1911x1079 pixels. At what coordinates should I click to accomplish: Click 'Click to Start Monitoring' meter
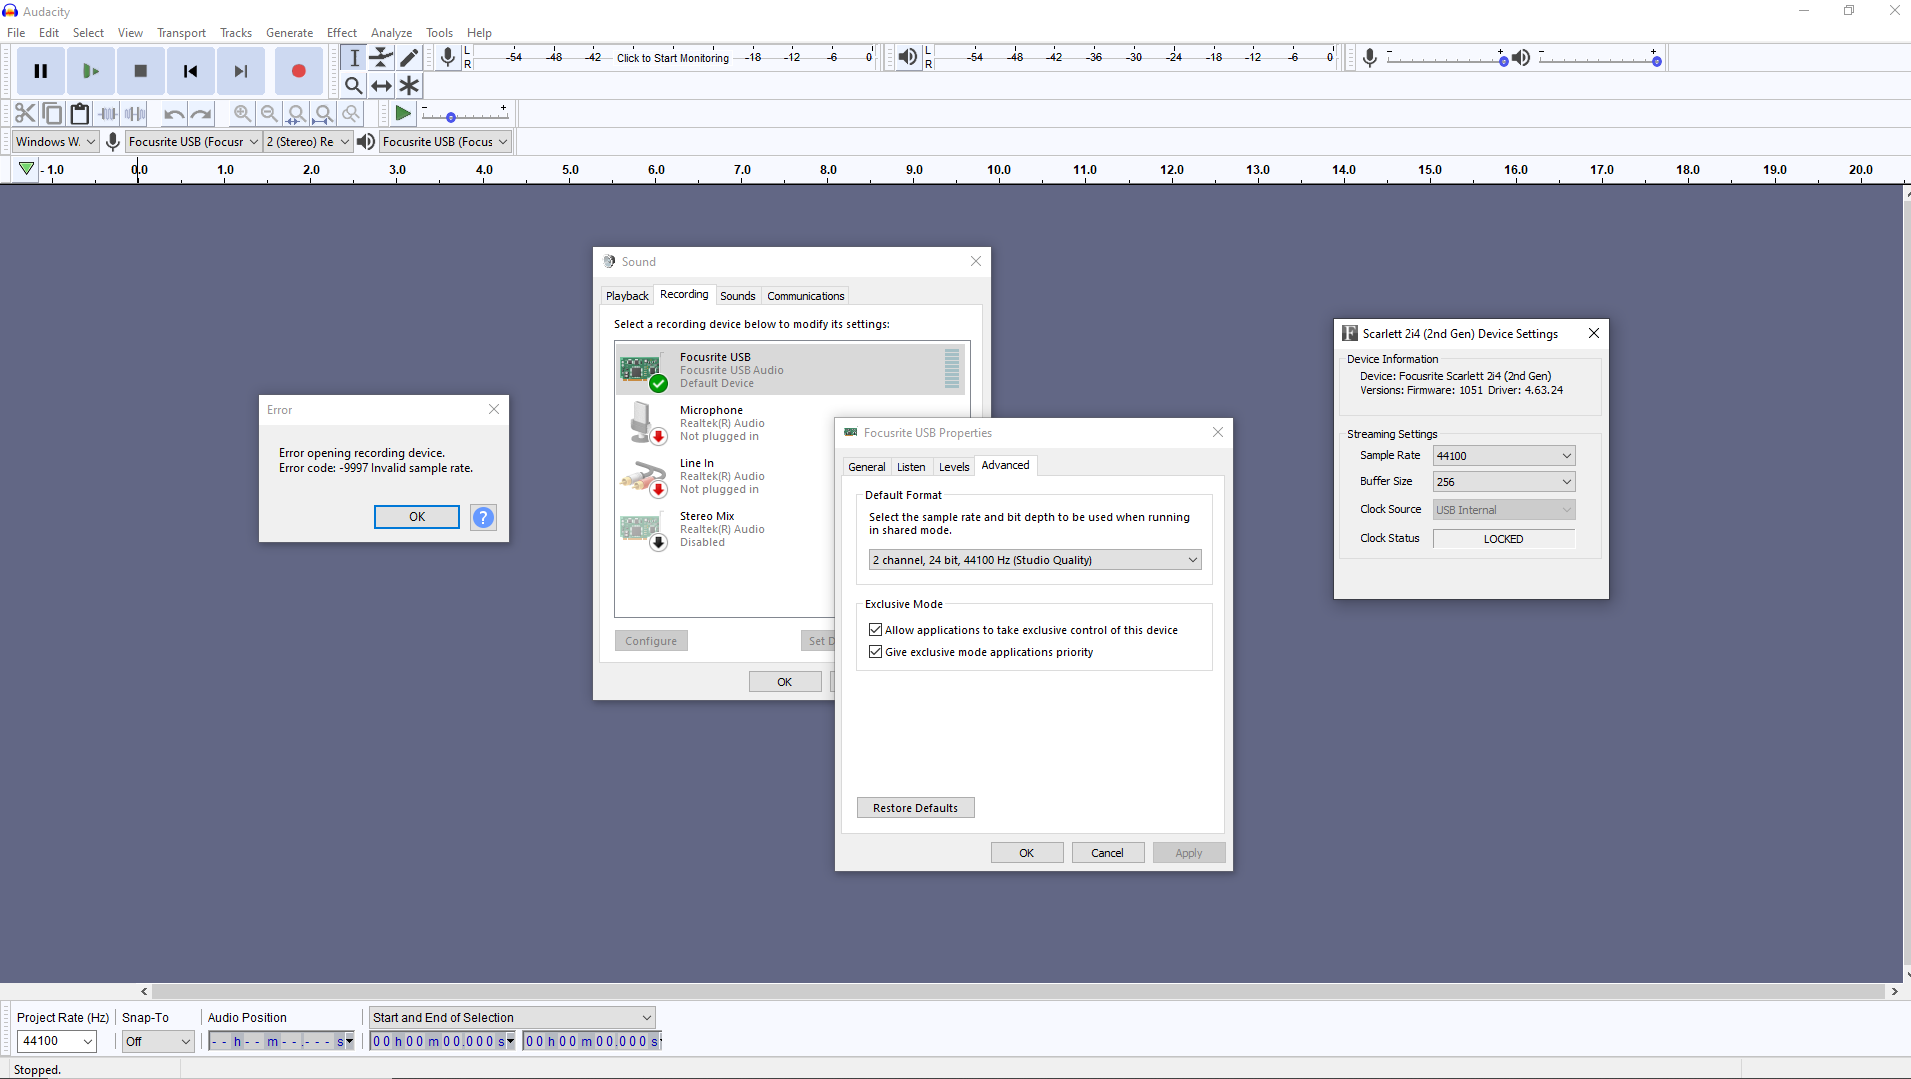(x=673, y=58)
